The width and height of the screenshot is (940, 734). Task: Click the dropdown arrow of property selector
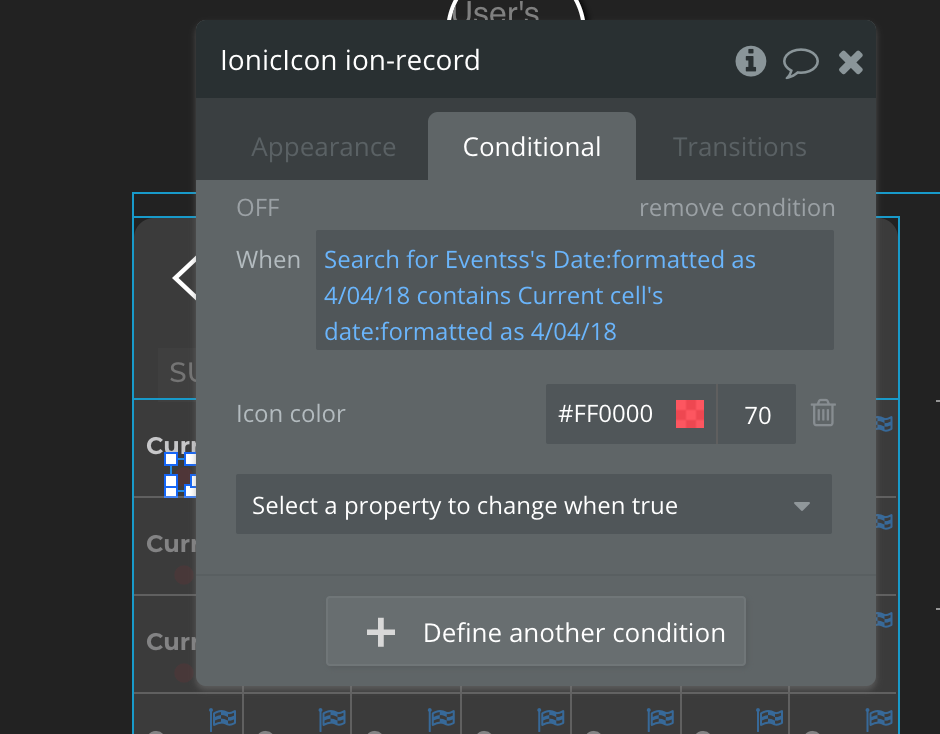(x=801, y=506)
